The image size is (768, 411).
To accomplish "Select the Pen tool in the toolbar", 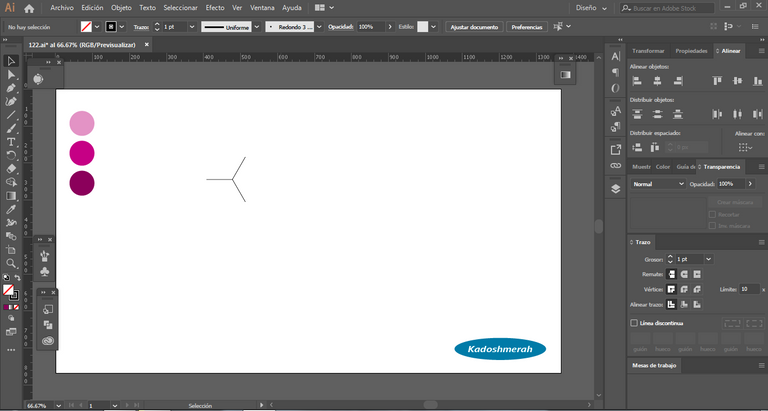I will tap(11, 88).
